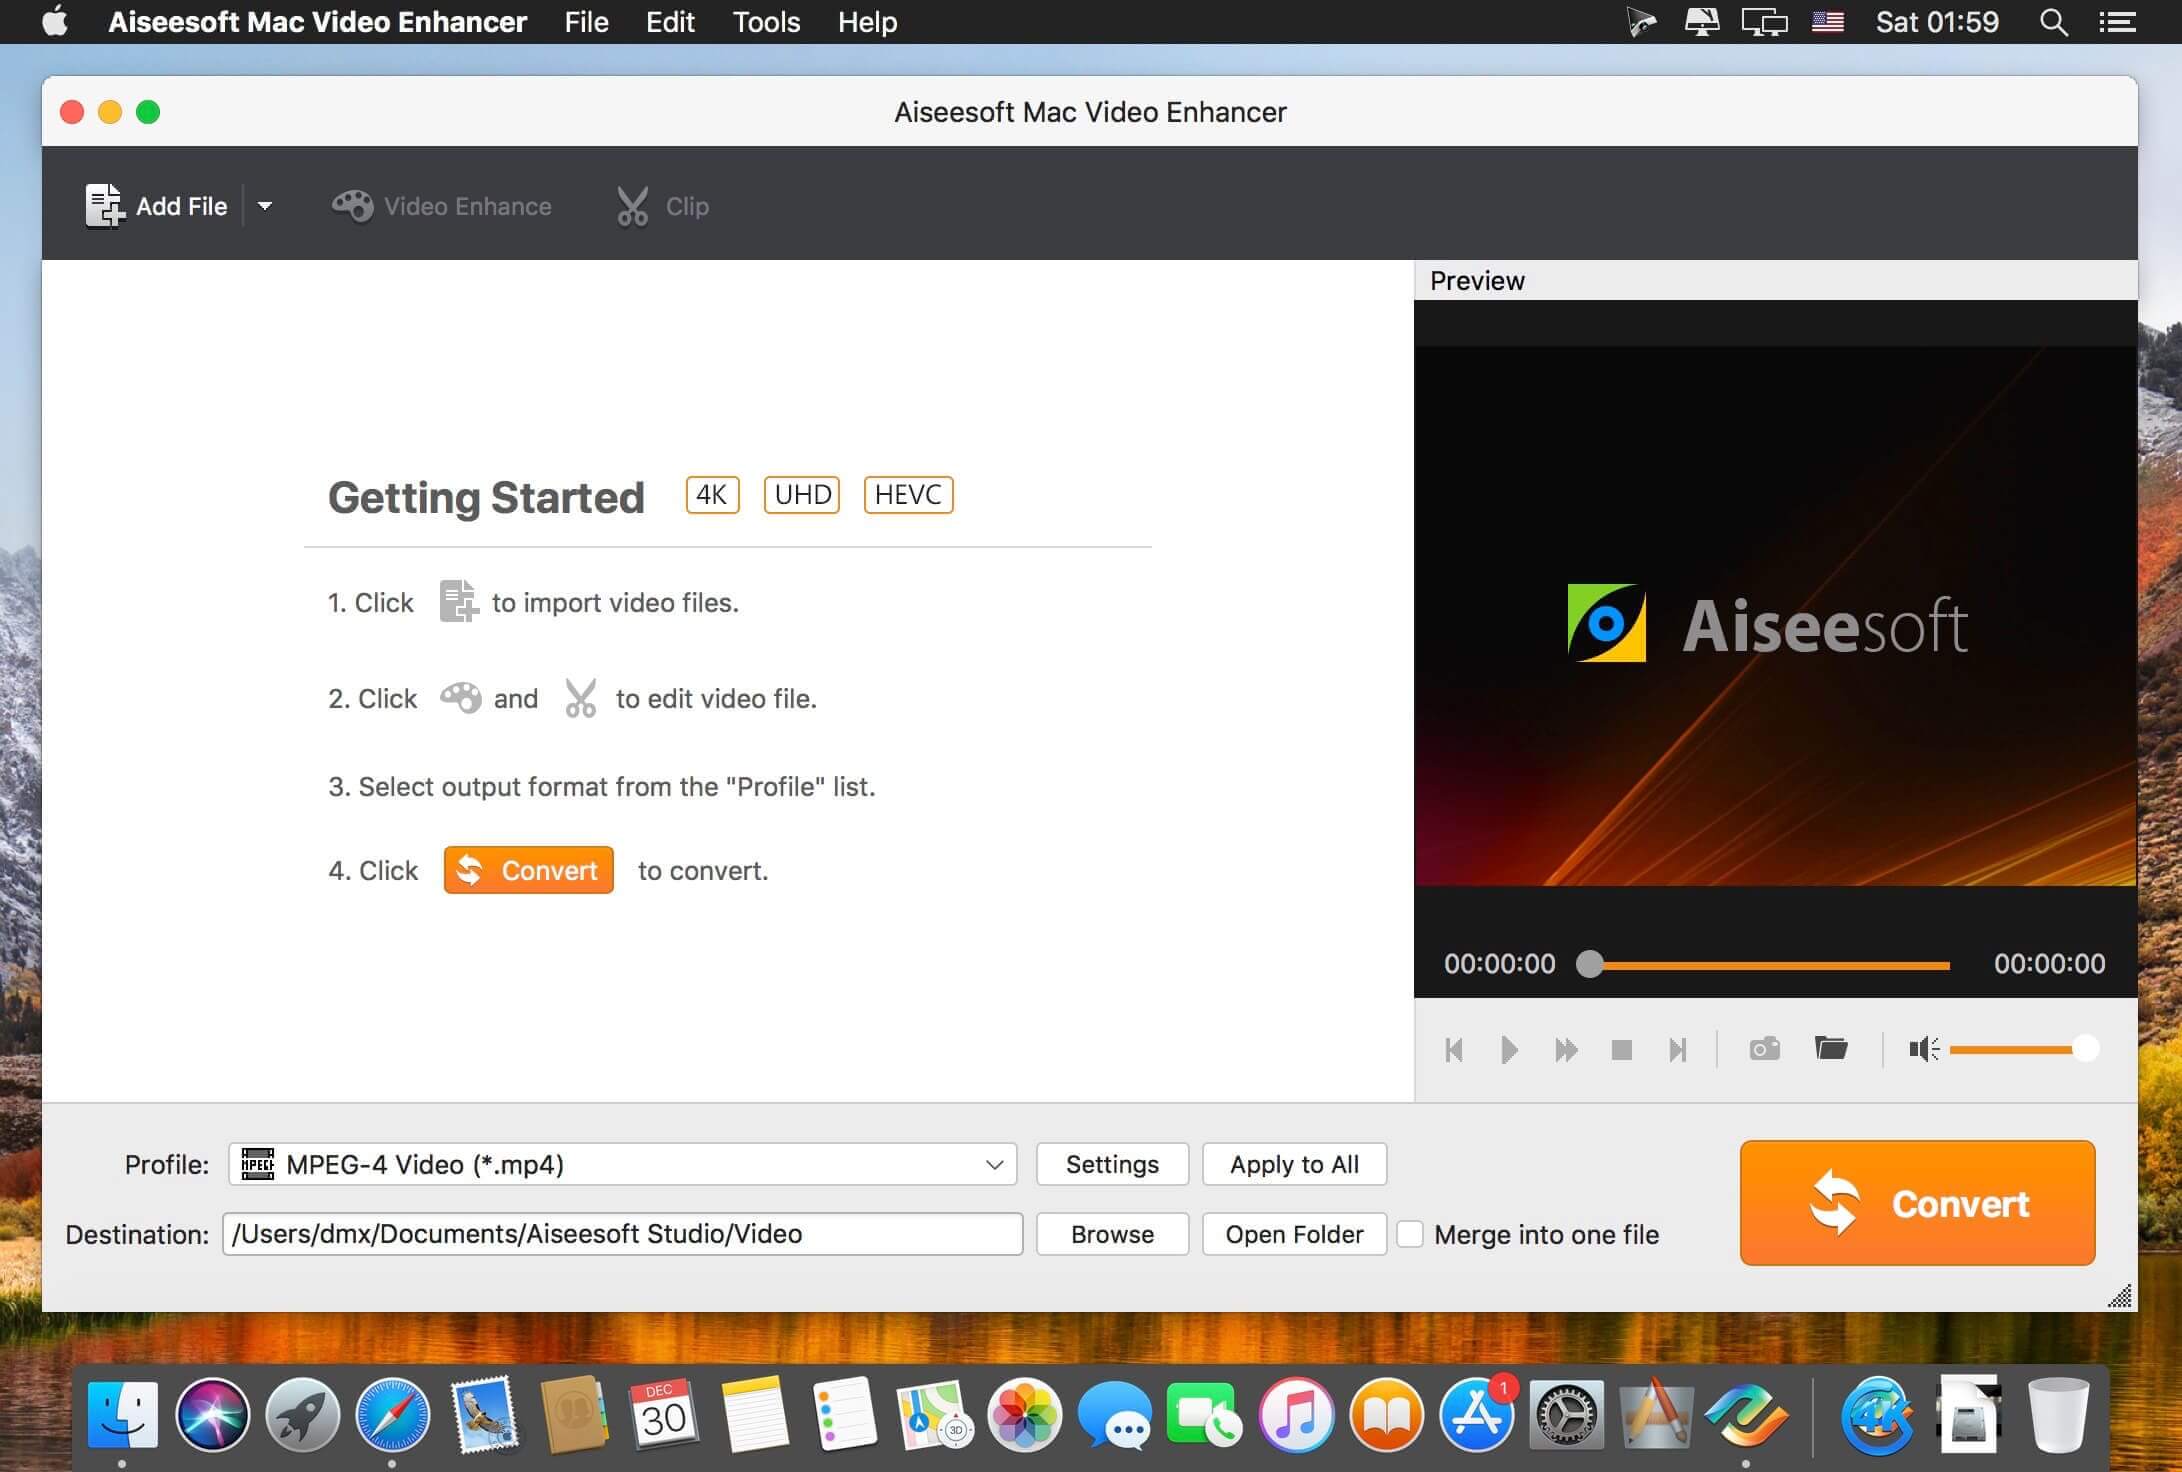This screenshot has height=1472, width=2182.
Task: Skip to previous in preview player
Action: tap(1454, 1049)
